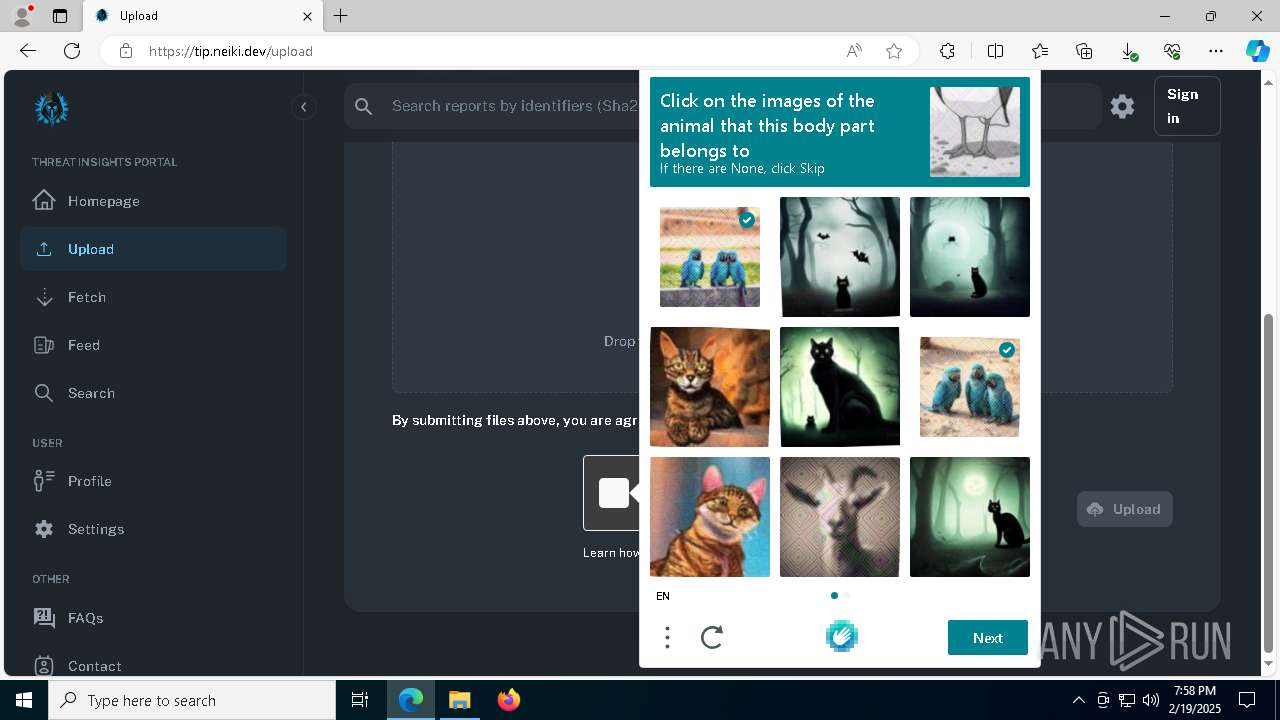Click the Neiki portal logo
This screenshot has height=720, width=1280.
52,108
